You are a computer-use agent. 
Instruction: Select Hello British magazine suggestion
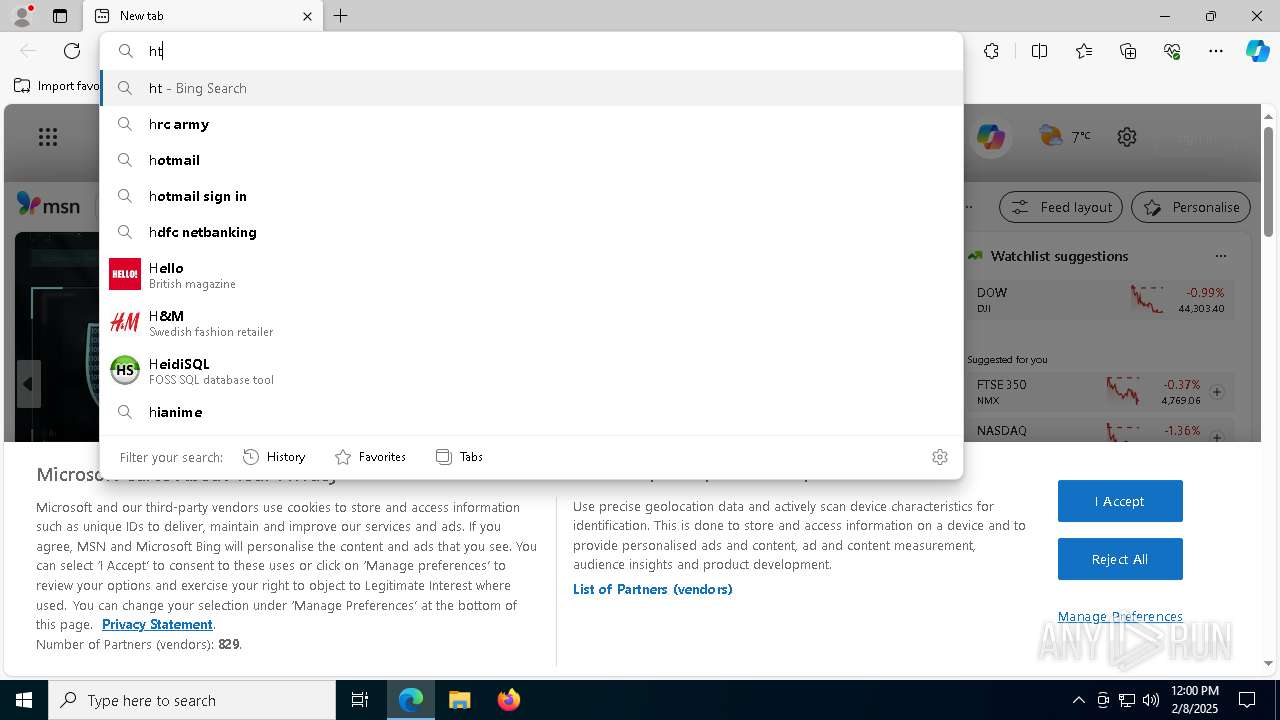(x=531, y=274)
